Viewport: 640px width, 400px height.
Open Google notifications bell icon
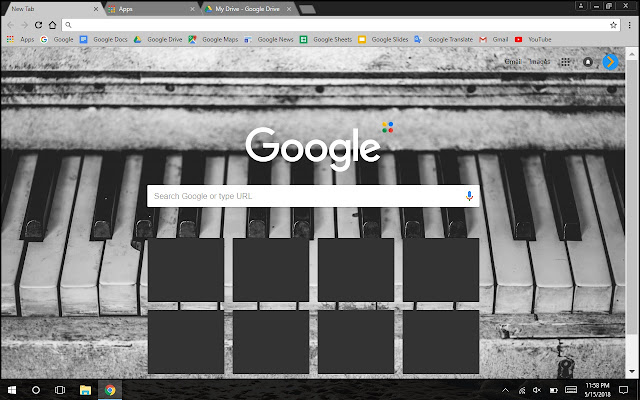[x=588, y=62]
